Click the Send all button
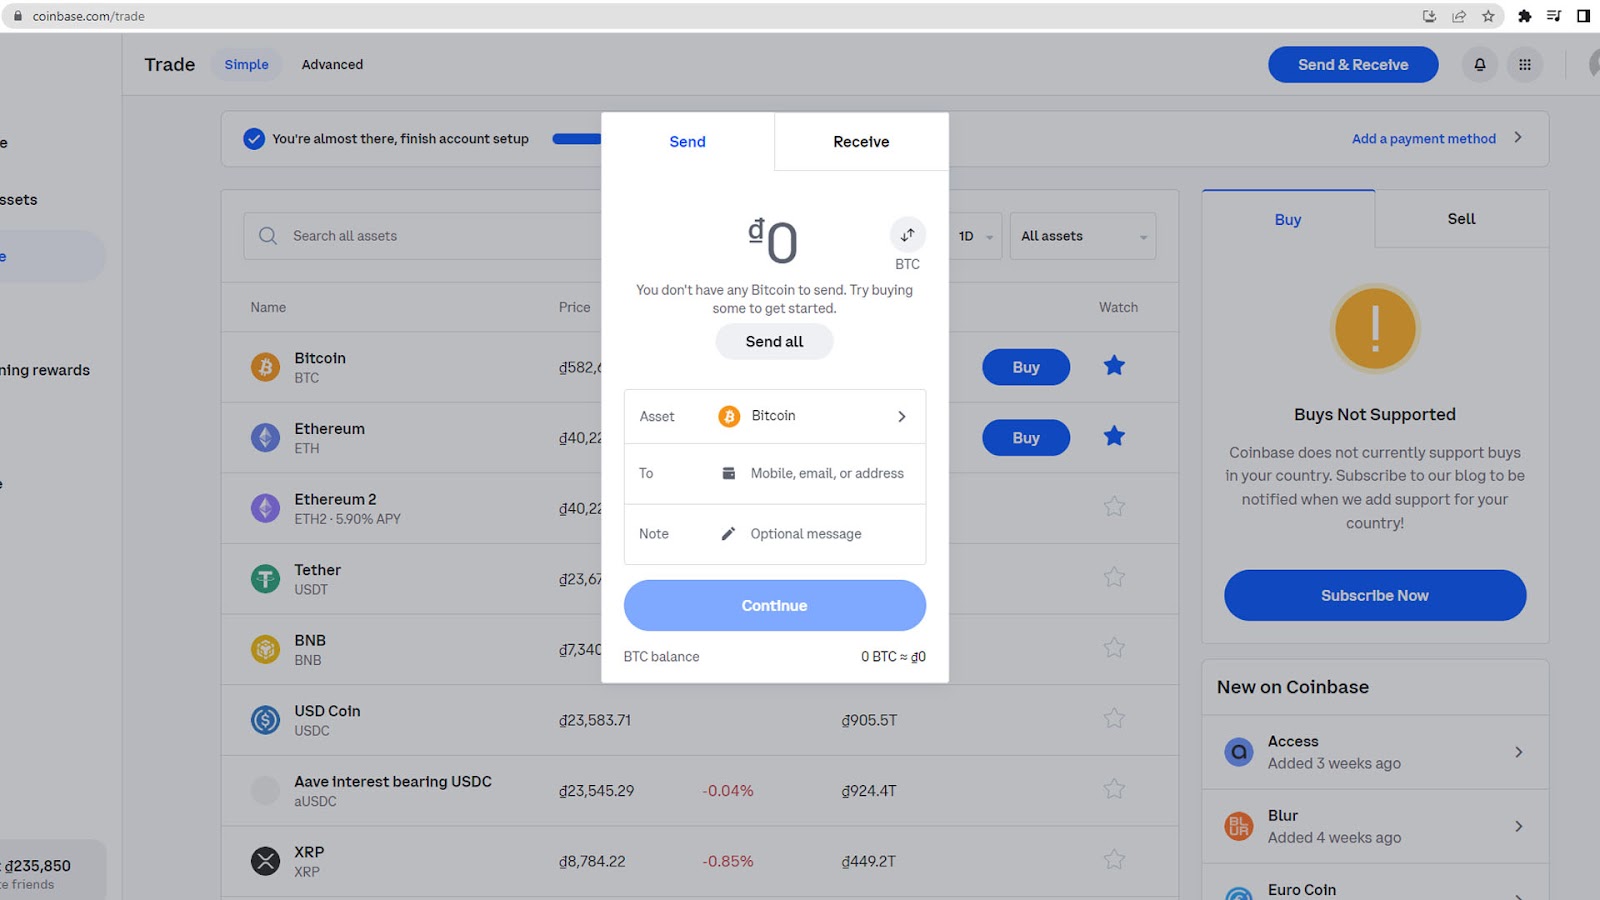Viewport: 1600px width, 900px height. [774, 342]
